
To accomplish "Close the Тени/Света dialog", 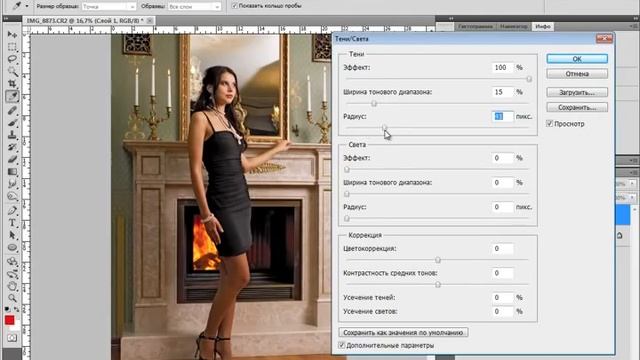I will click(604, 38).
